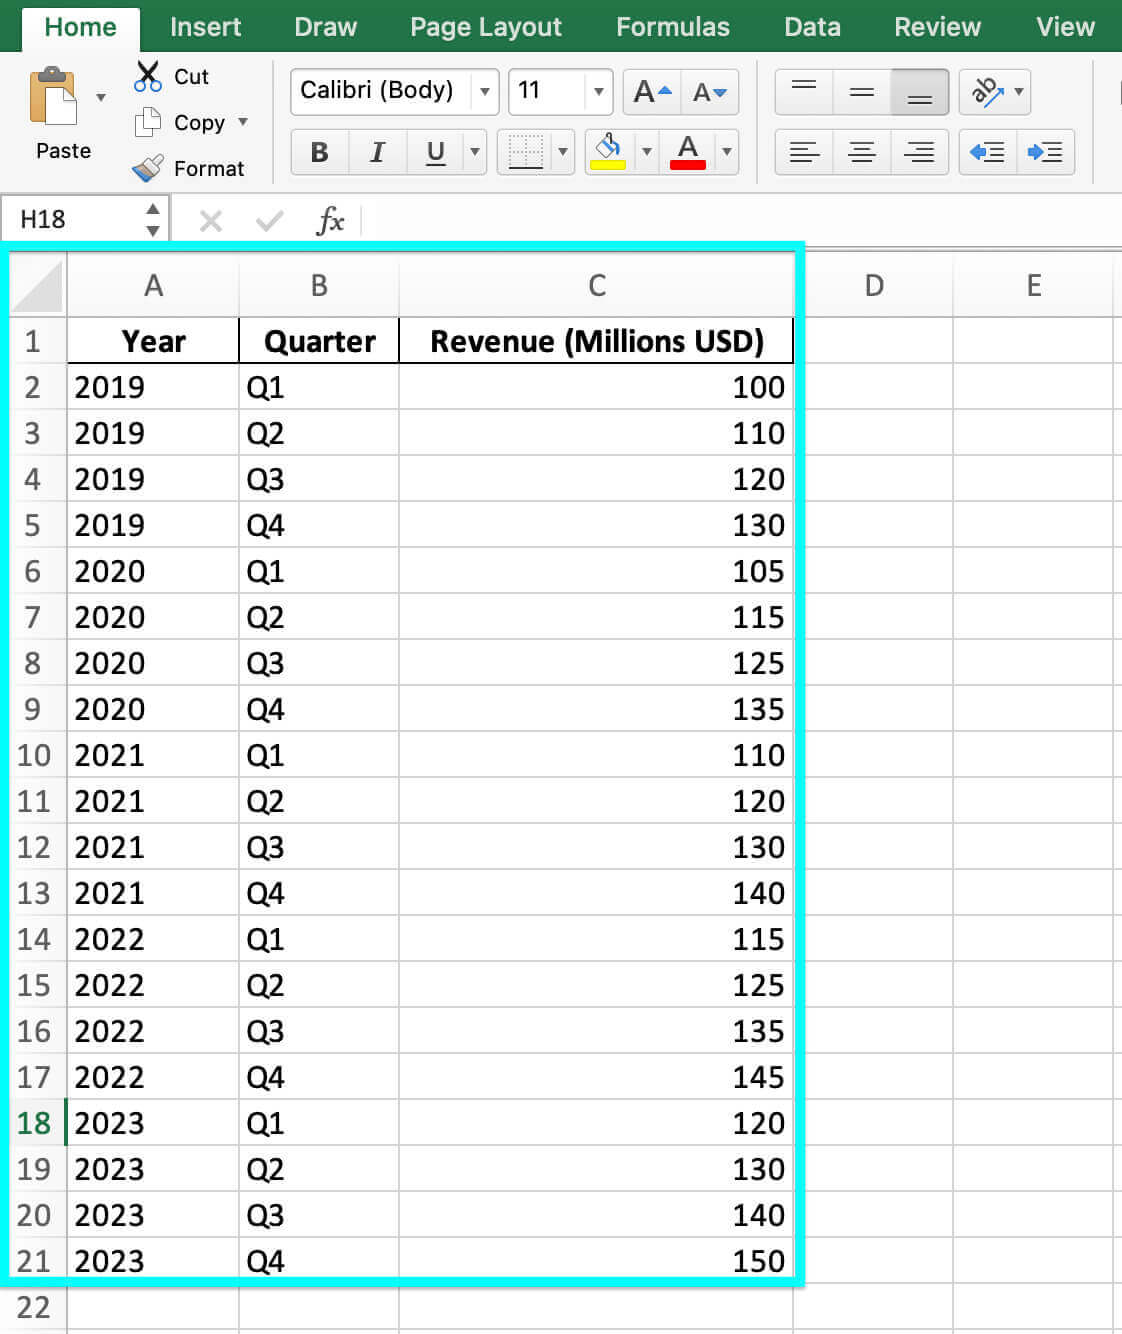Viewport: 1122px width, 1334px height.
Task: Select the Format painter brush icon
Action: (148, 168)
